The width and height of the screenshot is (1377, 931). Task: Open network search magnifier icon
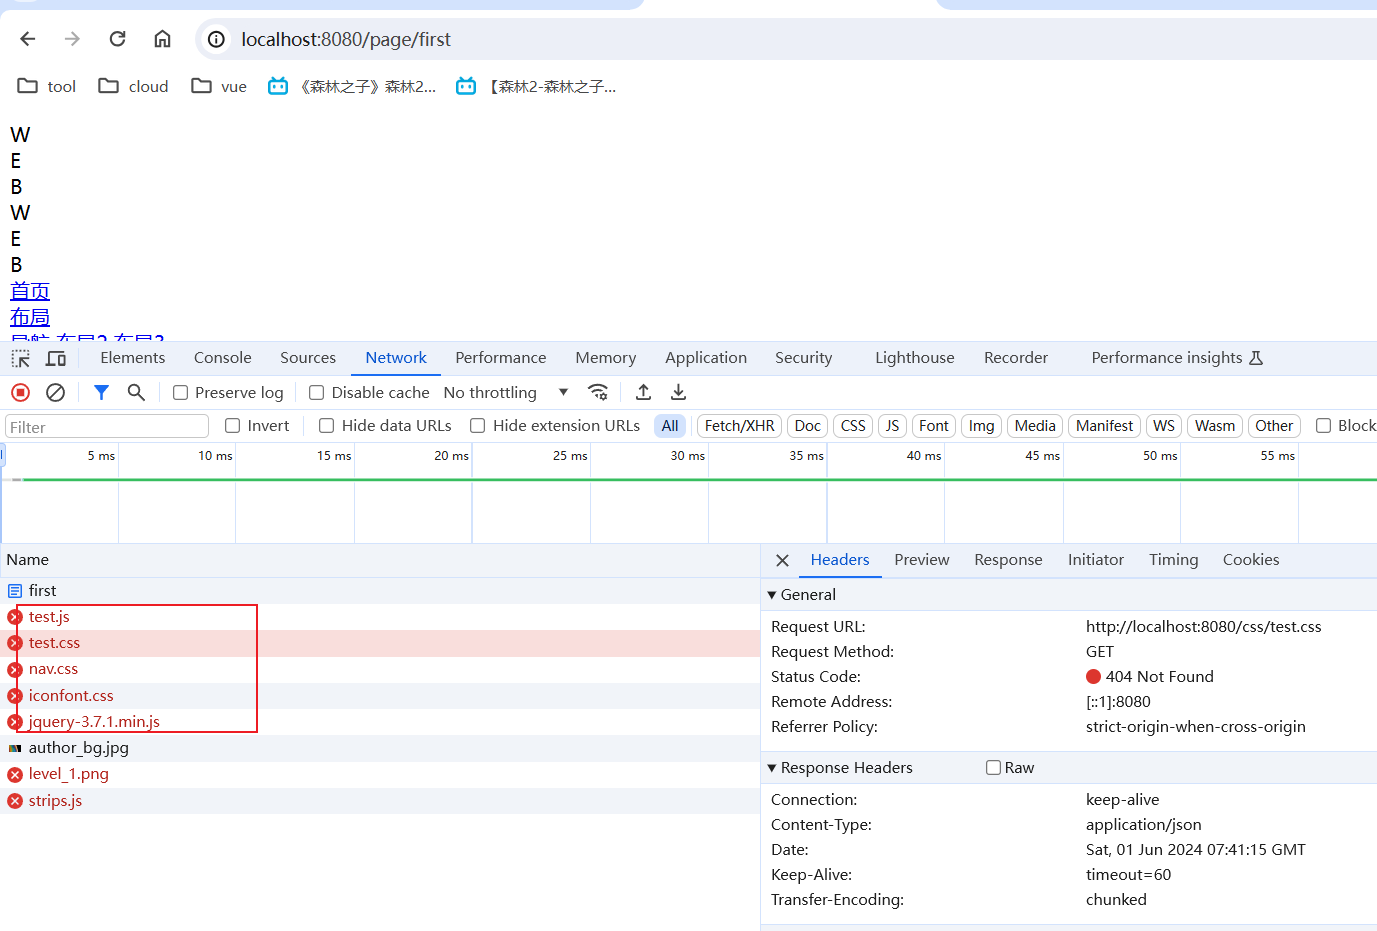point(136,393)
